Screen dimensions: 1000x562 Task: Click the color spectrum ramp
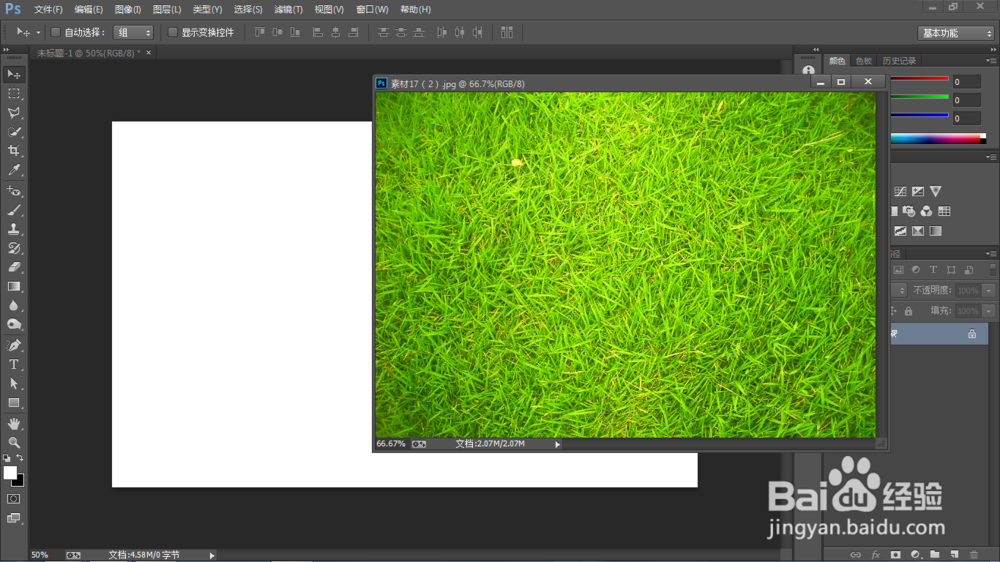click(x=938, y=138)
